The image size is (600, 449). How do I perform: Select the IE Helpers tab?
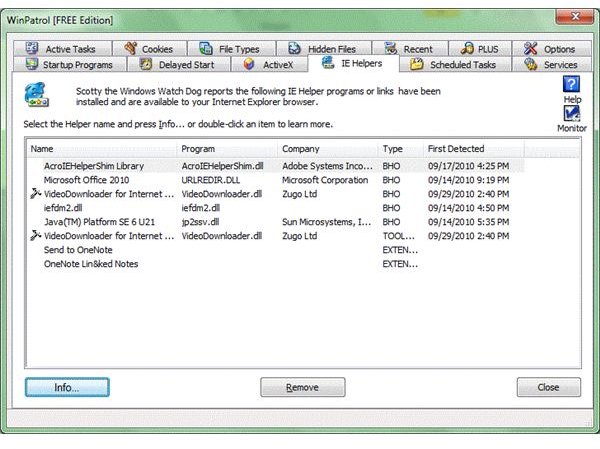(353, 63)
